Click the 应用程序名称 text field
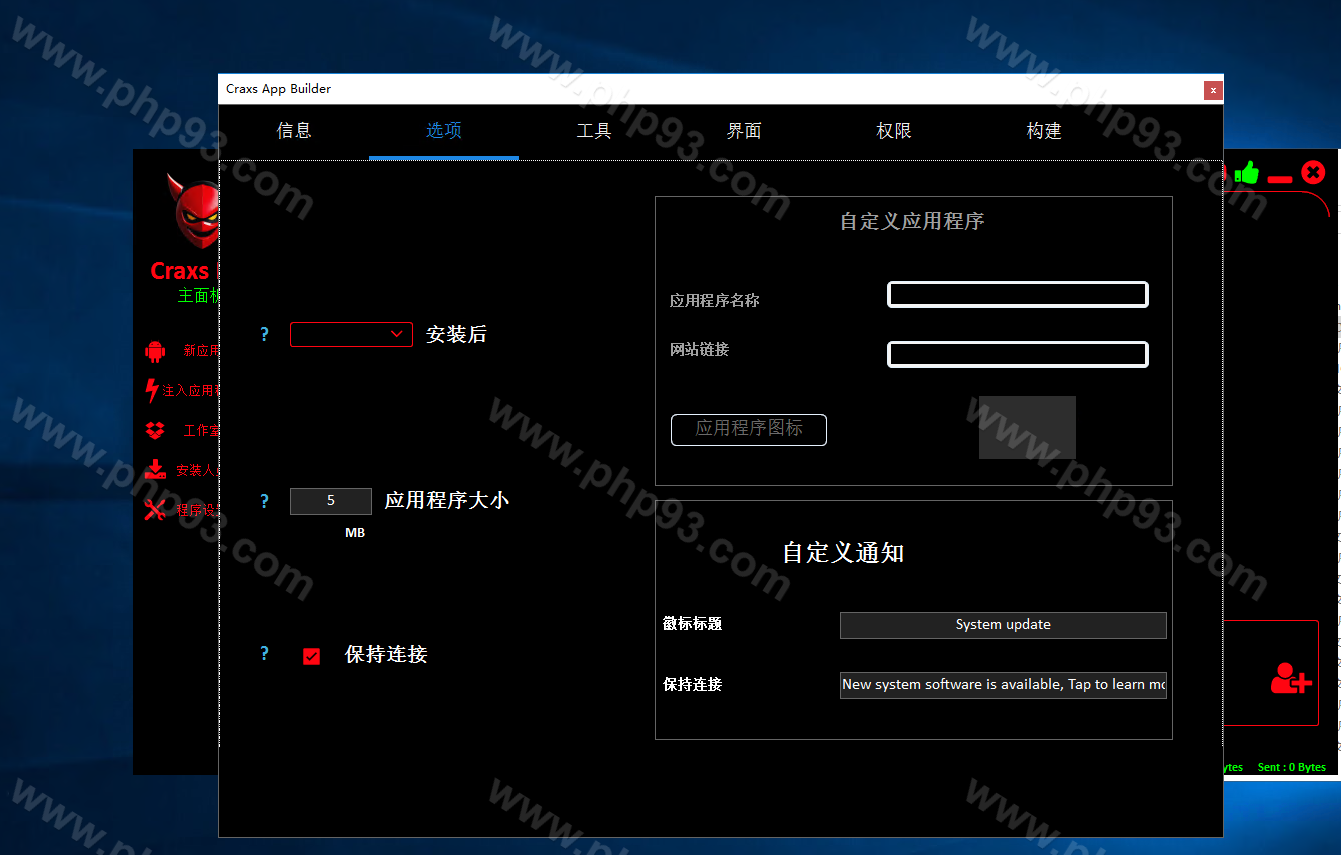Image resolution: width=1341 pixels, height=855 pixels. click(x=1017, y=294)
